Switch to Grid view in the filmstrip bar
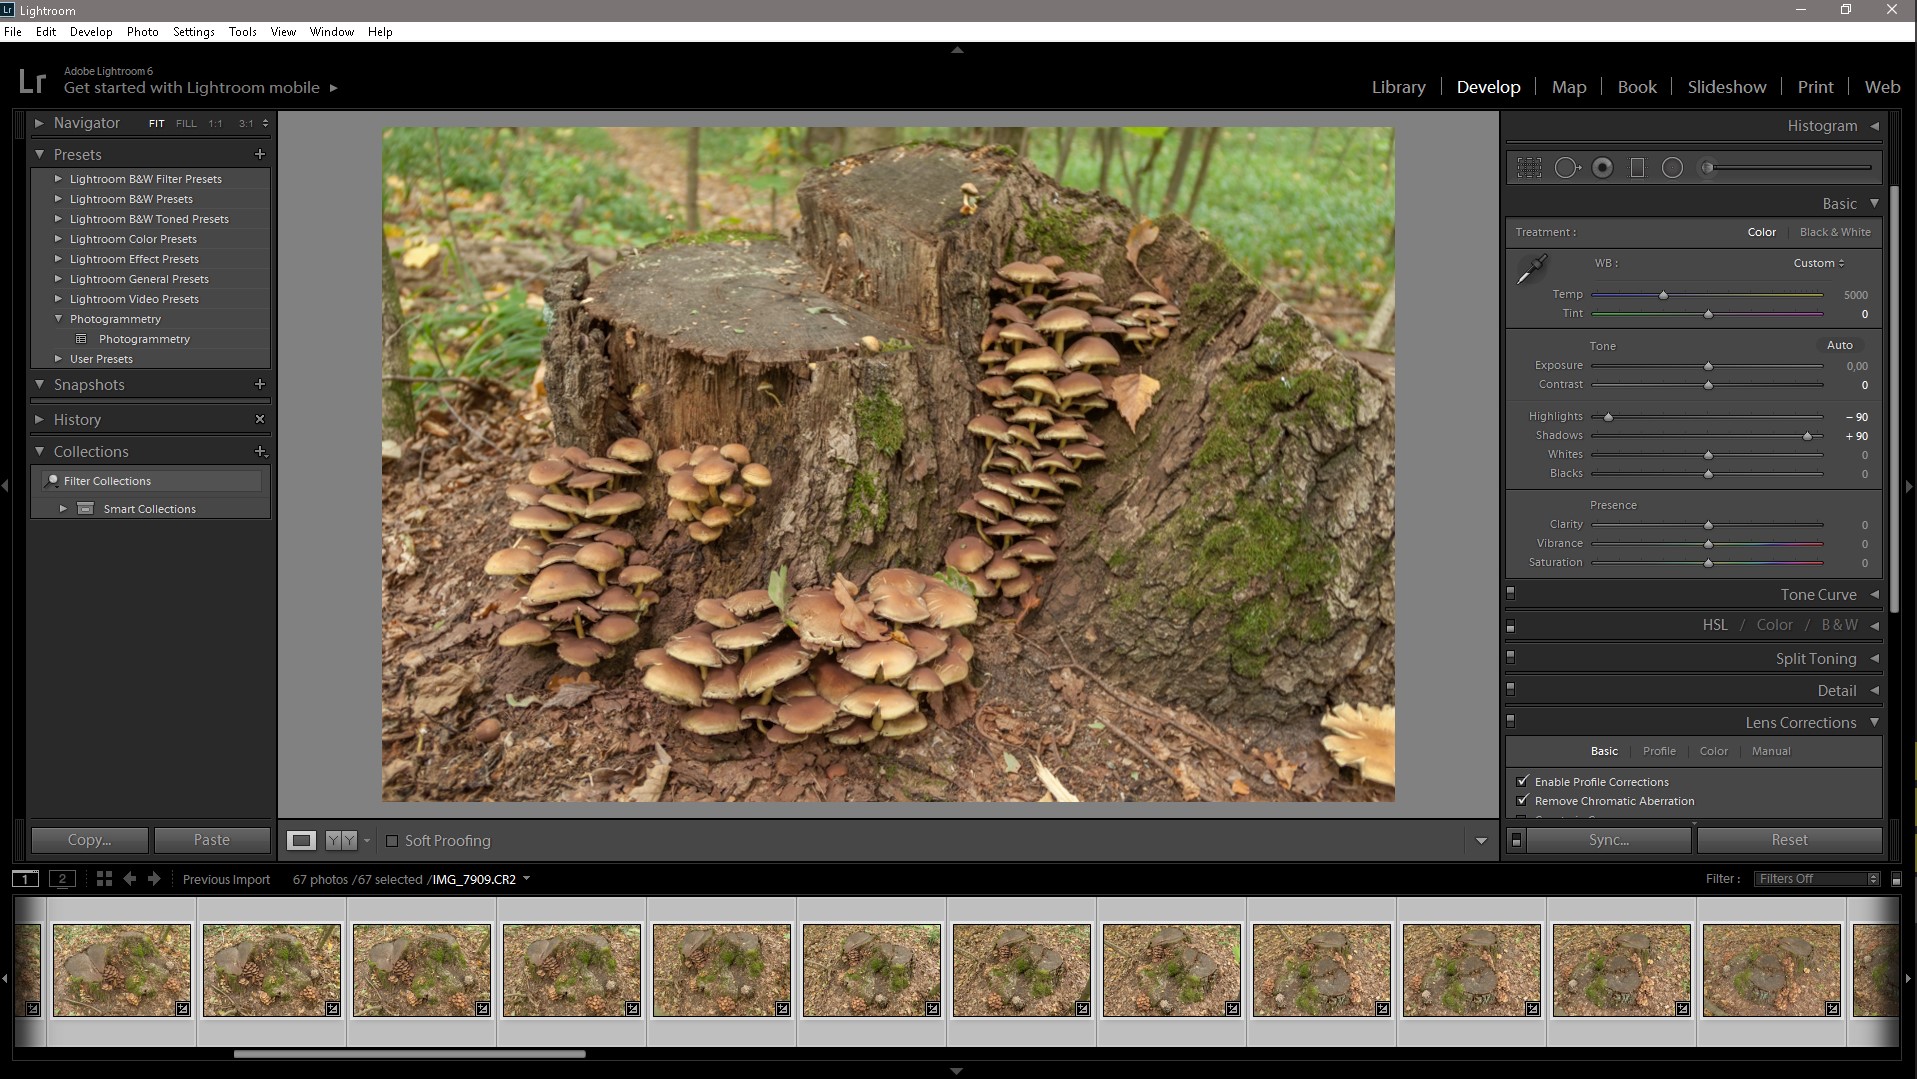Image resolution: width=1917 pixels, height=1079 pixels. [104, 879]
